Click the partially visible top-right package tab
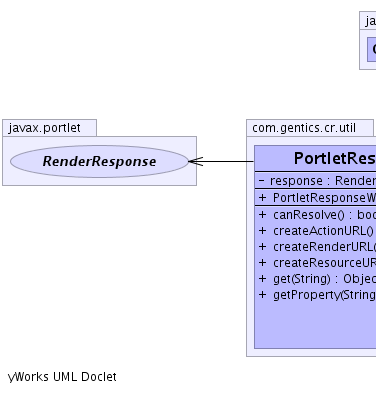Screen dimensions: 376x394 [368, 21]
